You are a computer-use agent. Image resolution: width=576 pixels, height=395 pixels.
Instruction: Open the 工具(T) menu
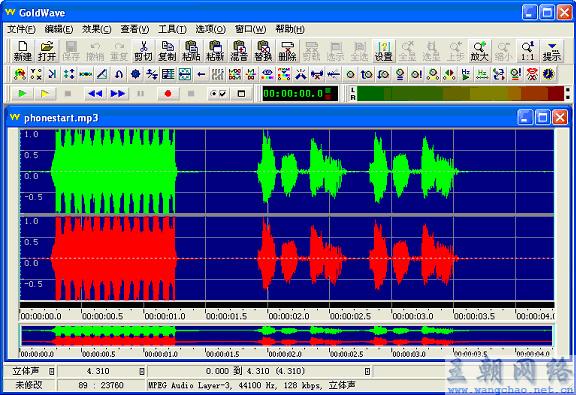coord(172,29)
